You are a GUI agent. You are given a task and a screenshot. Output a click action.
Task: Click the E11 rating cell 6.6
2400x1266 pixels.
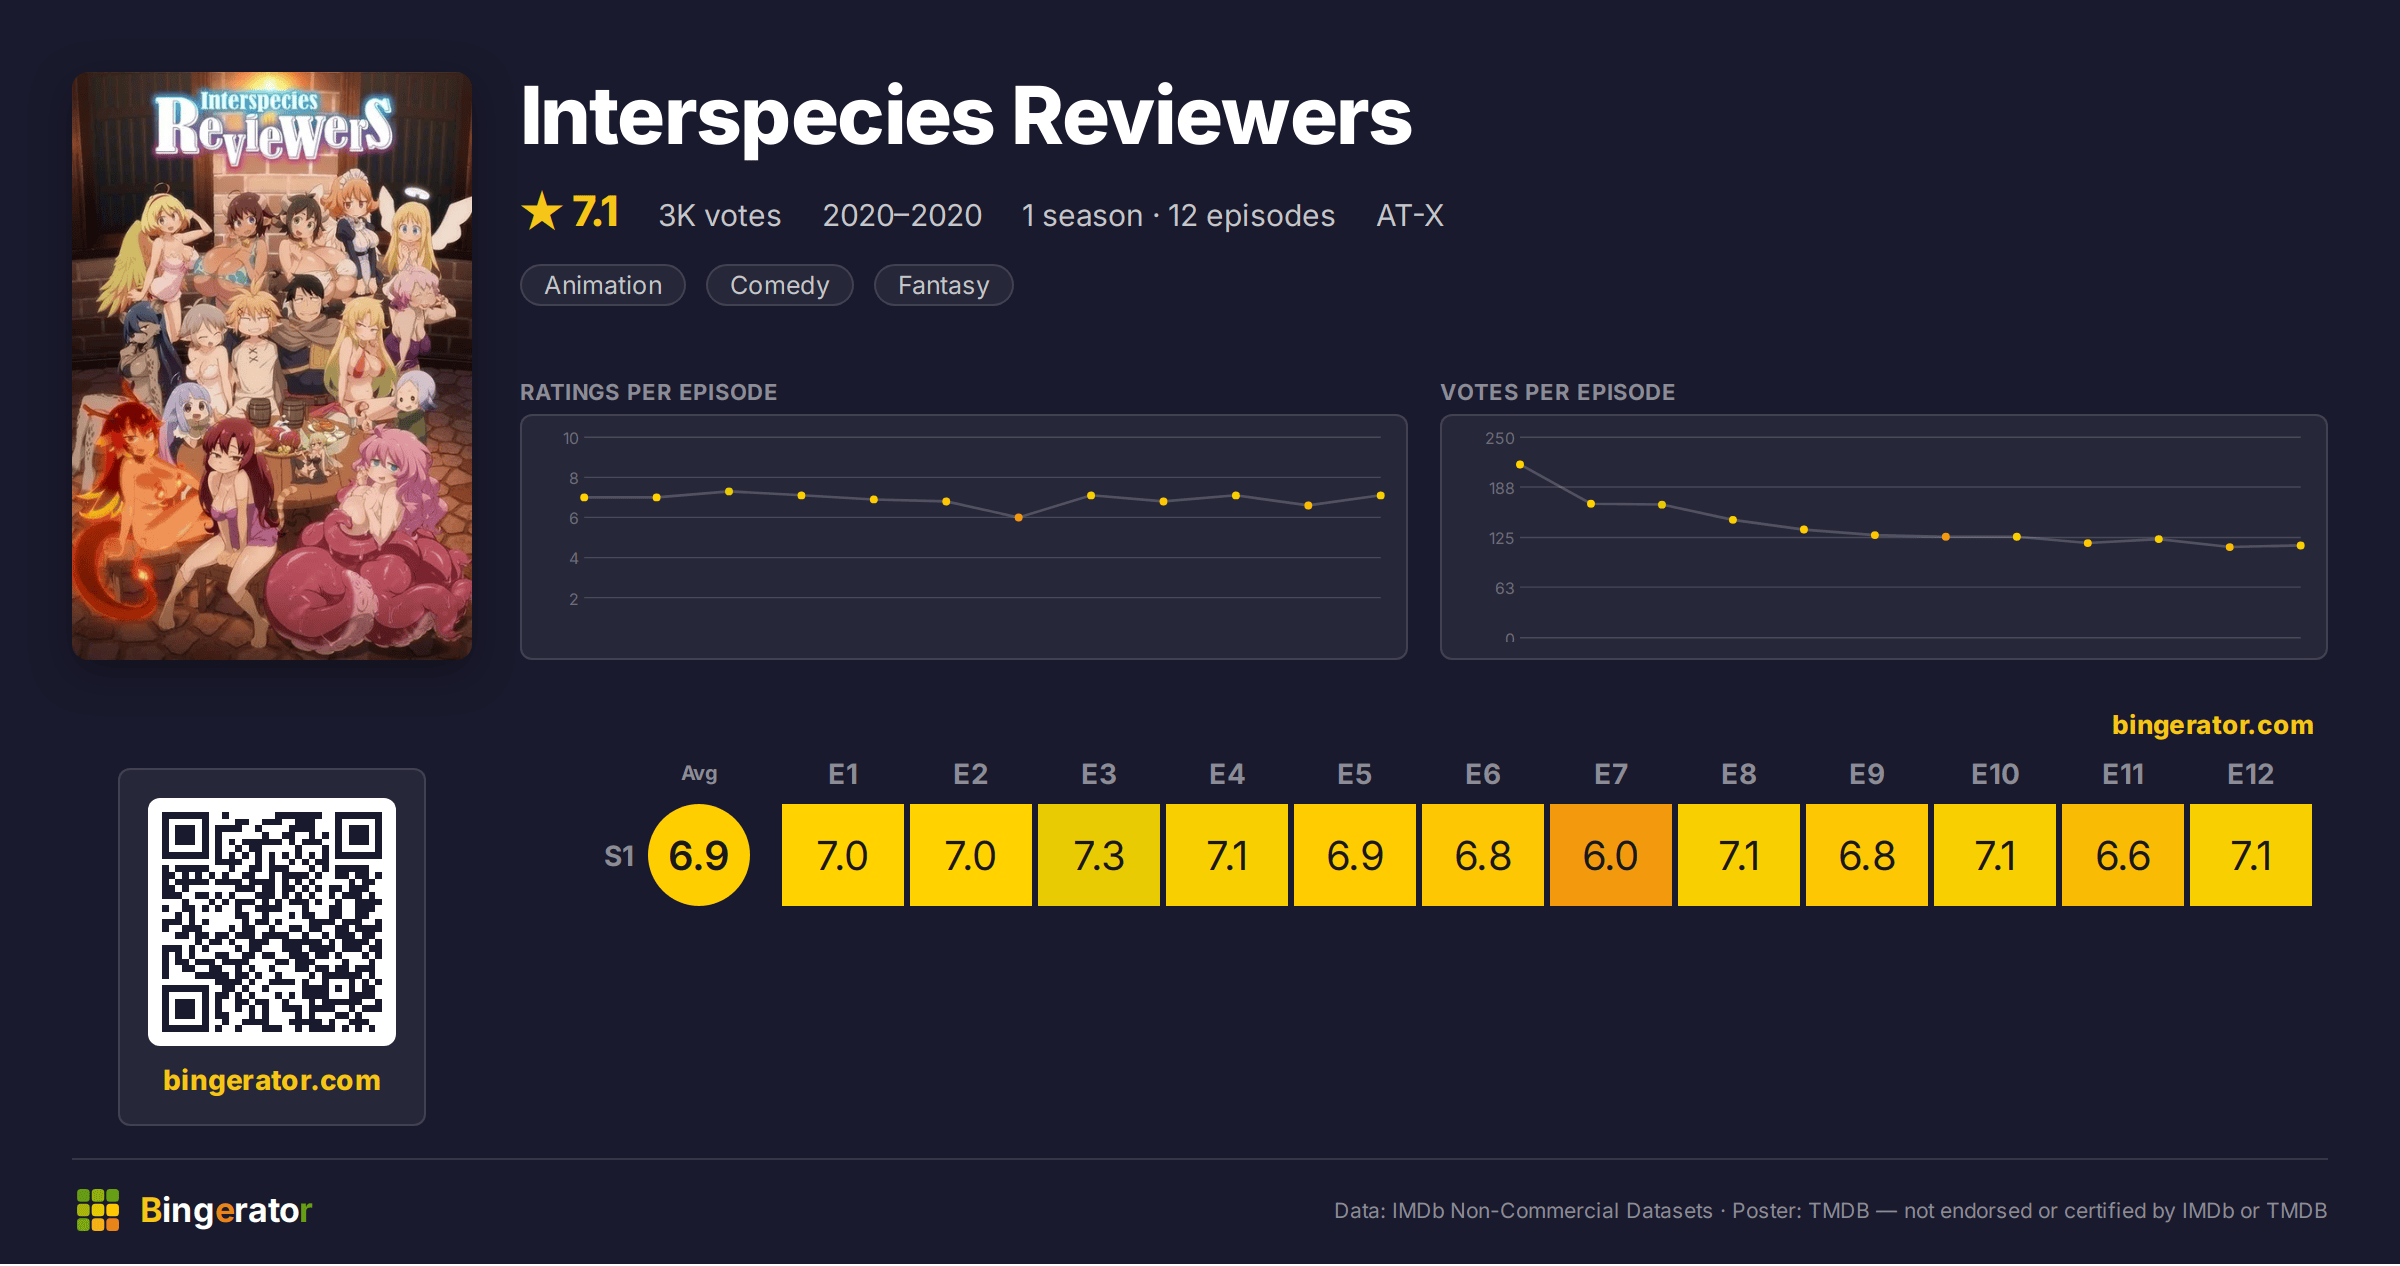(x=2123, y=855)
